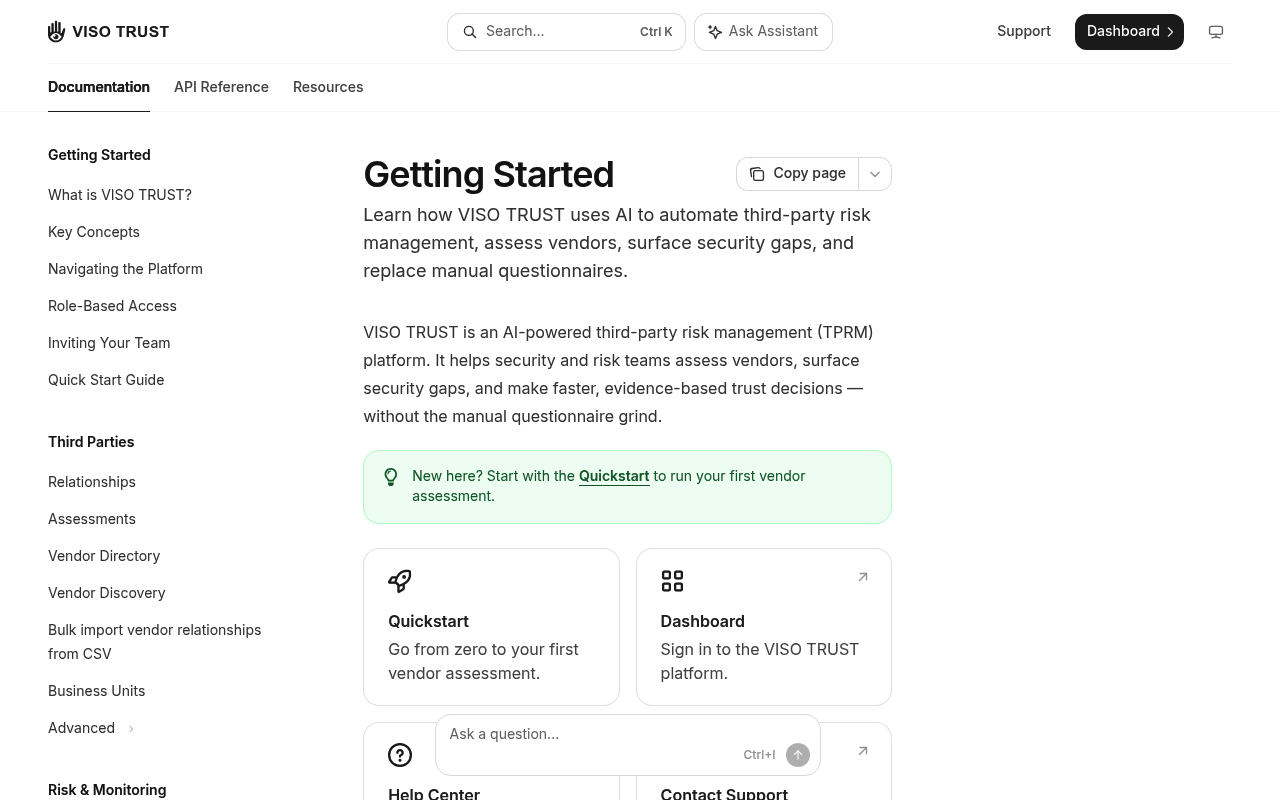Toggle the theme using the monitor icon

coord(1216,32)
